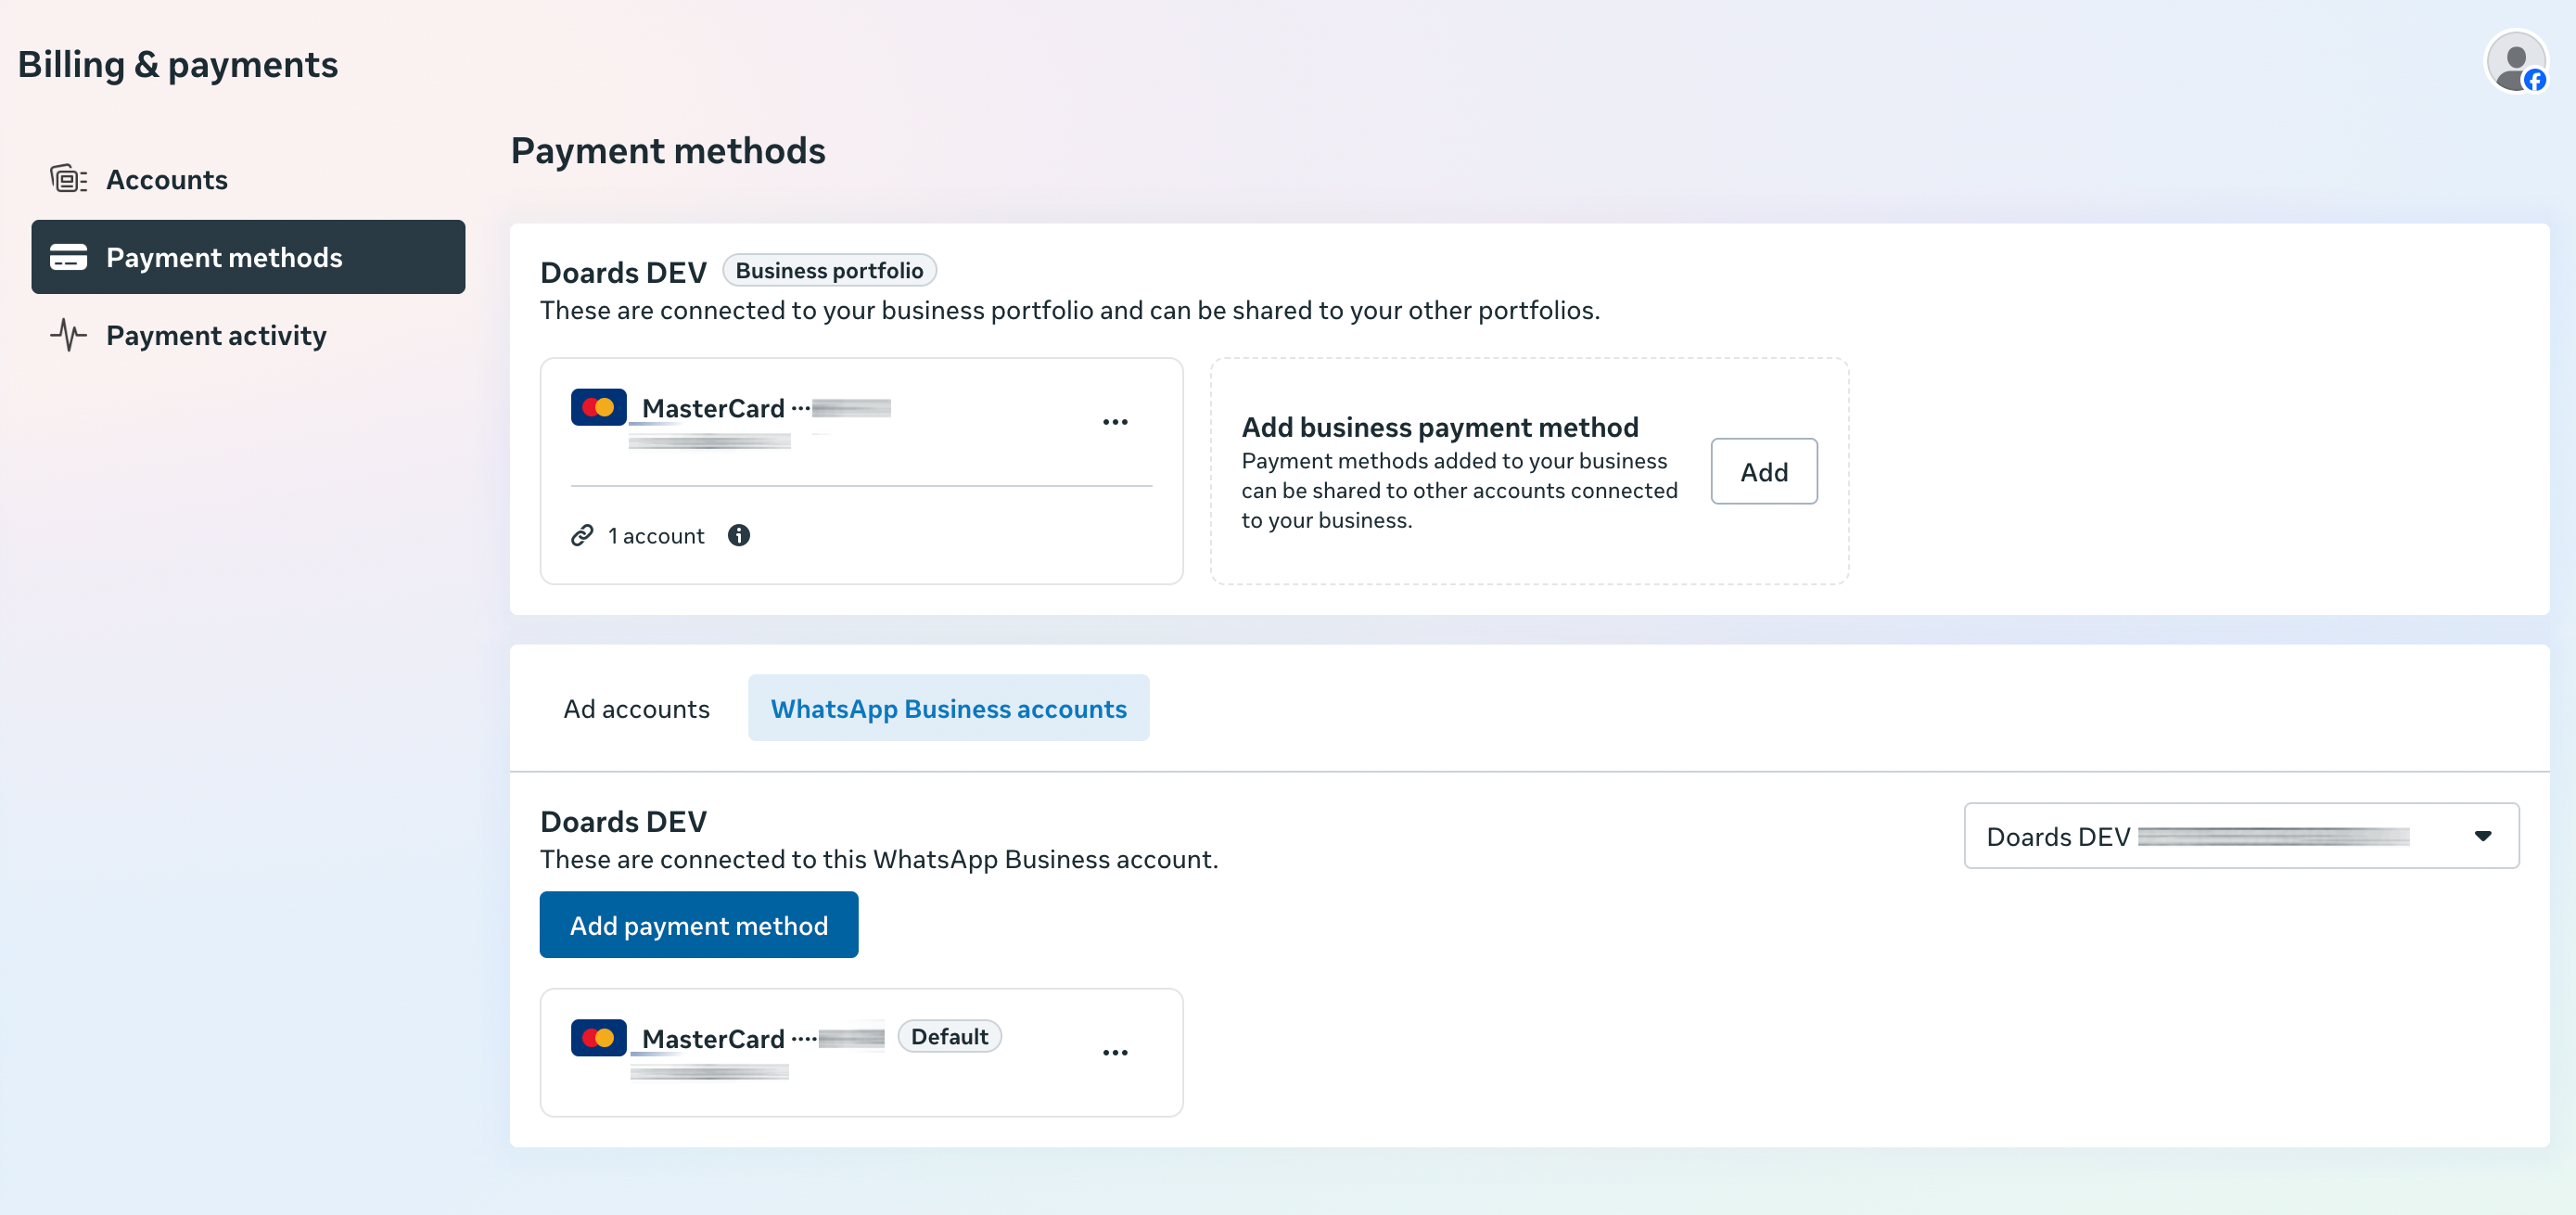The height and width of the screenshot is (1215, 2576).
Task: Click the Payment methods card icon
Action: tap(68, 257)
